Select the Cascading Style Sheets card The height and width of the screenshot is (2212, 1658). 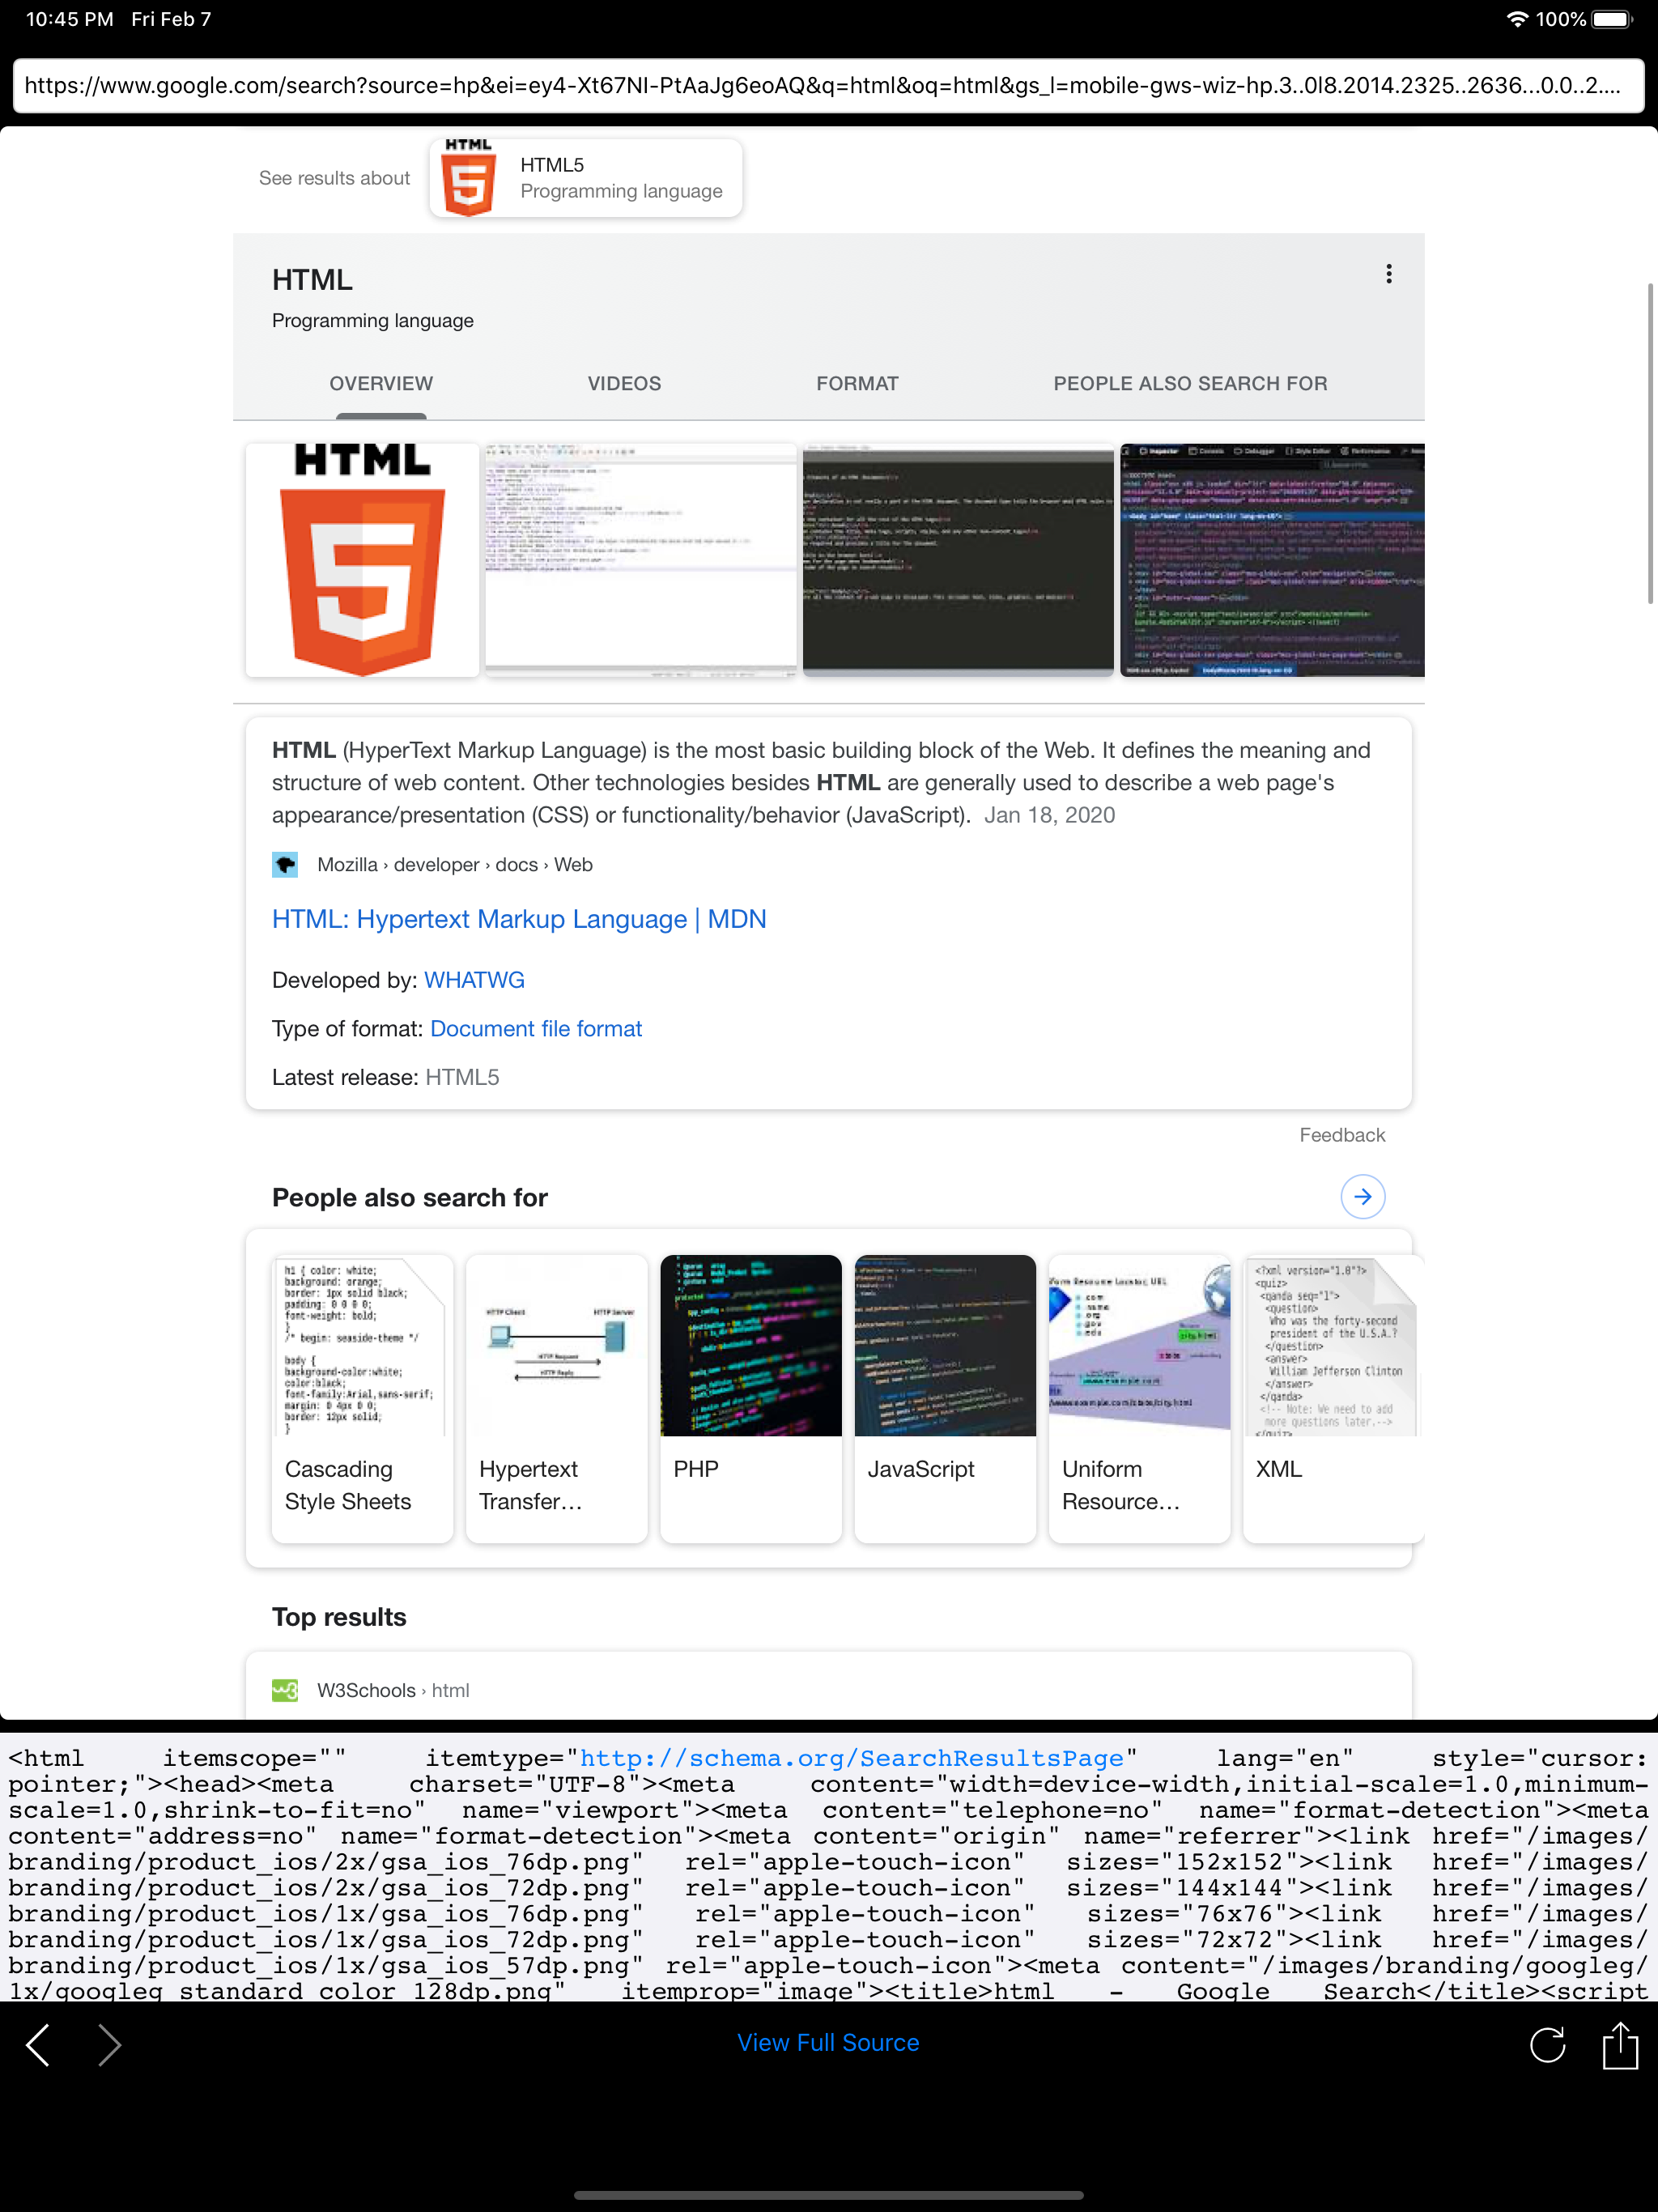[362, 1398]
